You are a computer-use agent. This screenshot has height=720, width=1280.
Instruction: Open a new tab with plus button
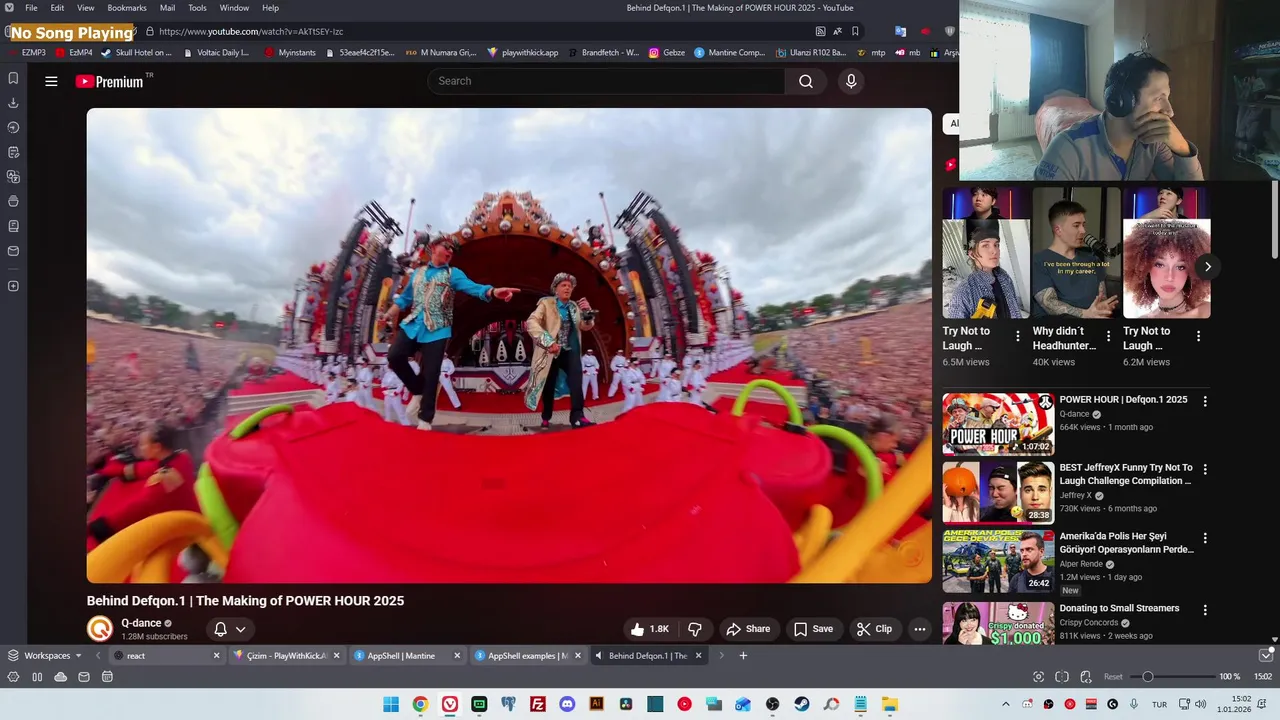tap(743, 656)
